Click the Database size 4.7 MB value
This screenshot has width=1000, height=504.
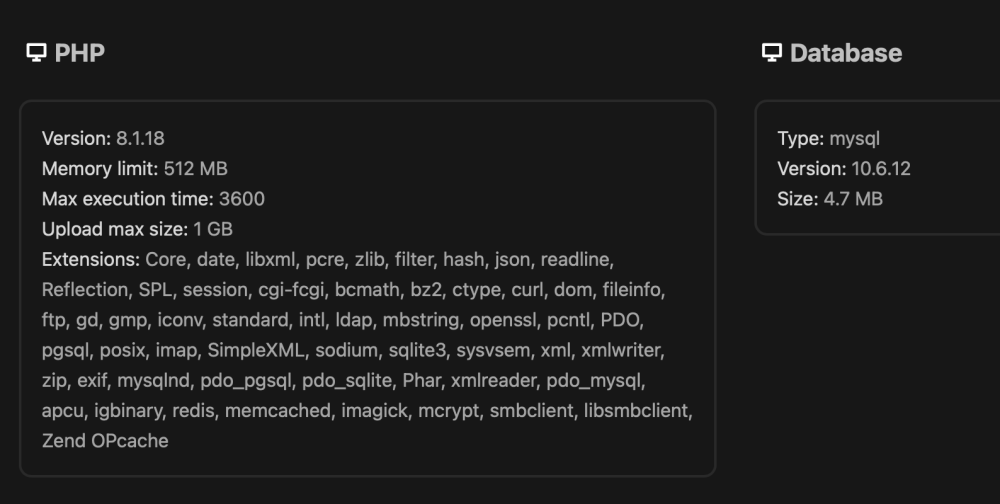click(853, 199)
